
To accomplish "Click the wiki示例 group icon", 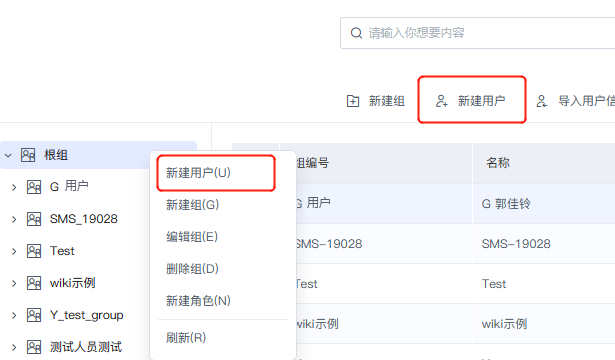I will coord(34,283).
